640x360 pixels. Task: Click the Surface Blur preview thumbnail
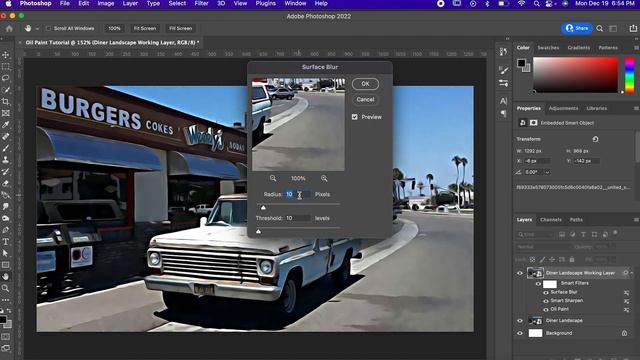pos(298,124)
